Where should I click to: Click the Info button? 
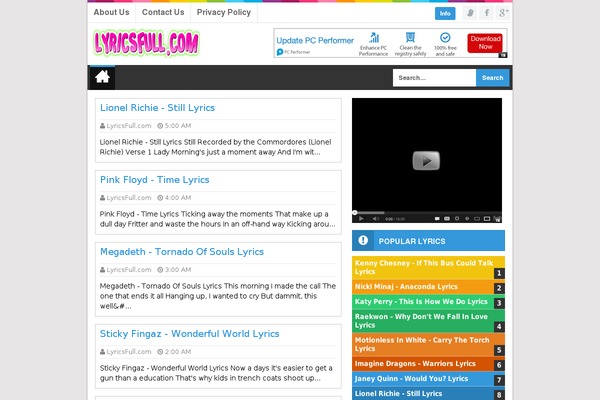point(445,13)
